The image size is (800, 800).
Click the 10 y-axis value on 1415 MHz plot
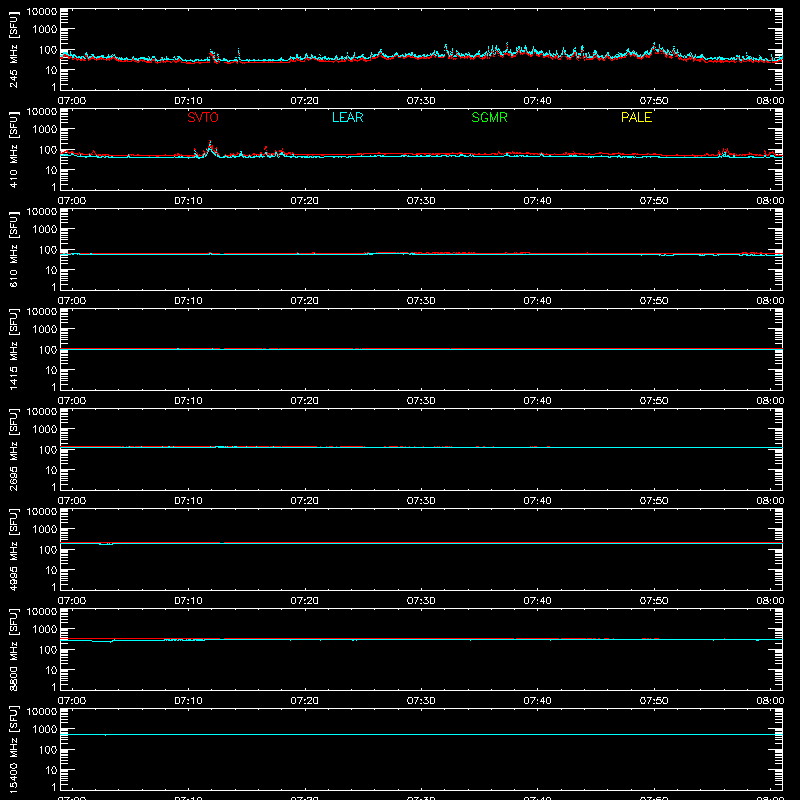tap(52, 370)
